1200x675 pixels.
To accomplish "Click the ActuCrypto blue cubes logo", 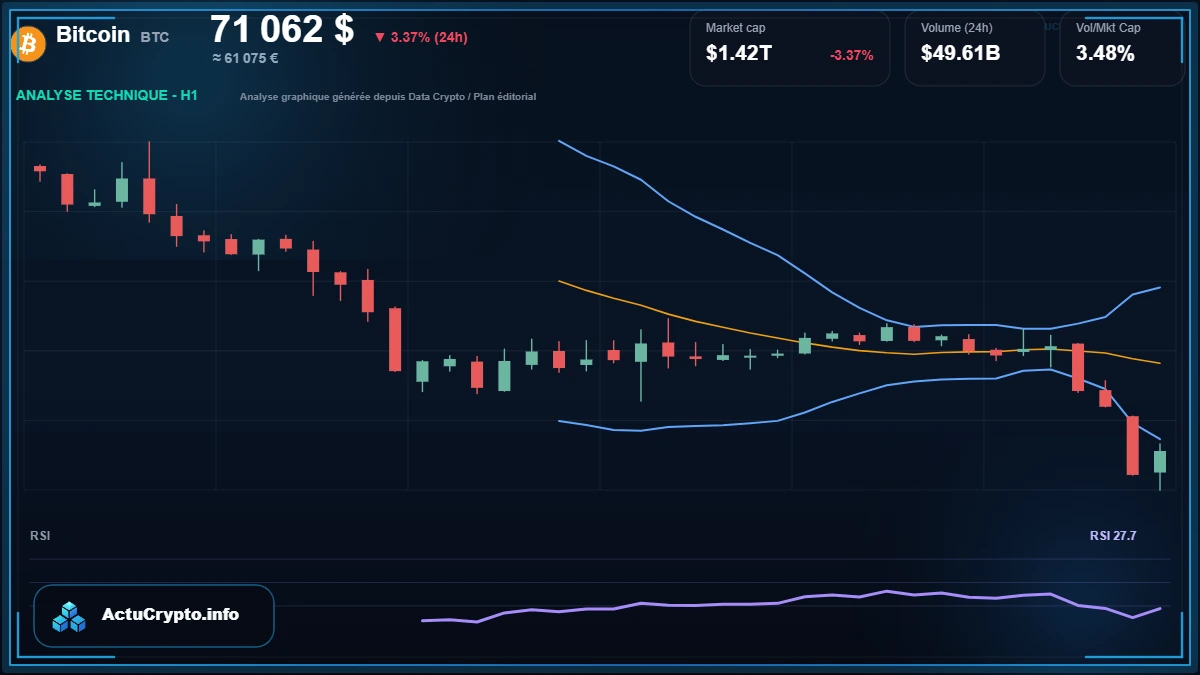I will [x=70, y=616].
